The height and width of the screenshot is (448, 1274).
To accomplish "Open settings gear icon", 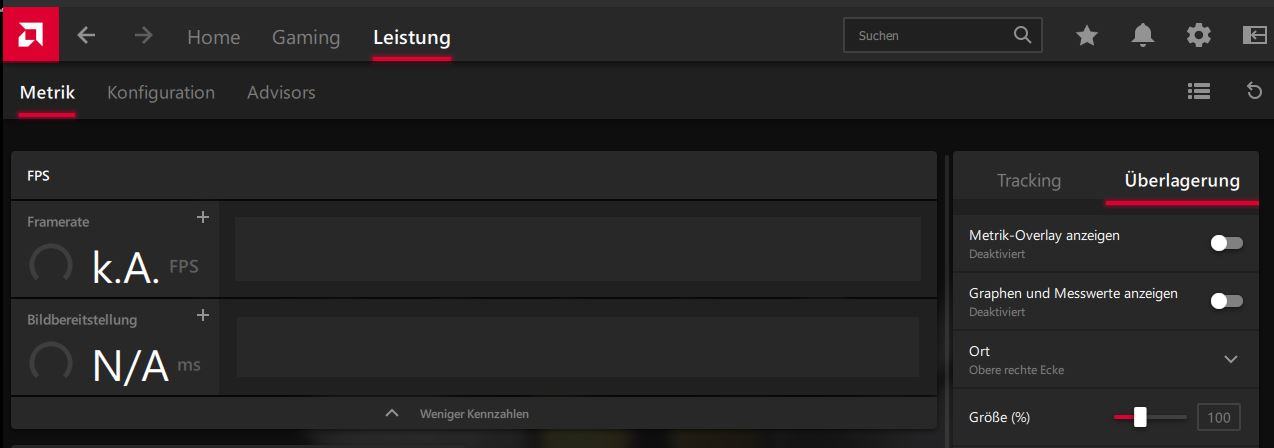I will [x=1198, y=36].
